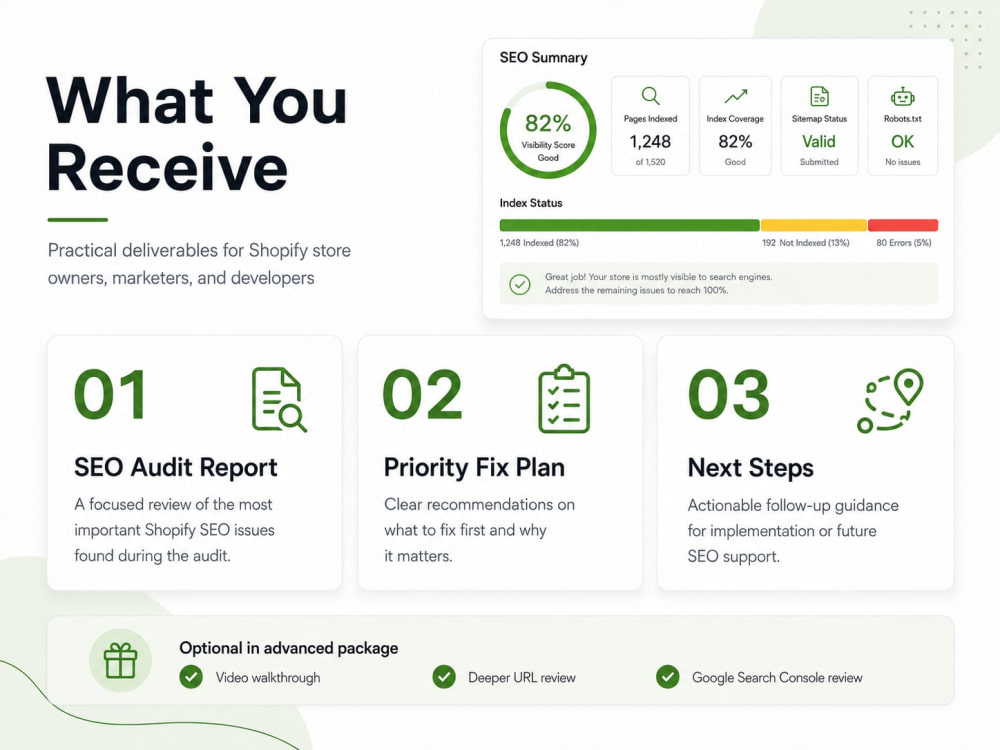Click the Google Search Console review label

coord(777,677)
